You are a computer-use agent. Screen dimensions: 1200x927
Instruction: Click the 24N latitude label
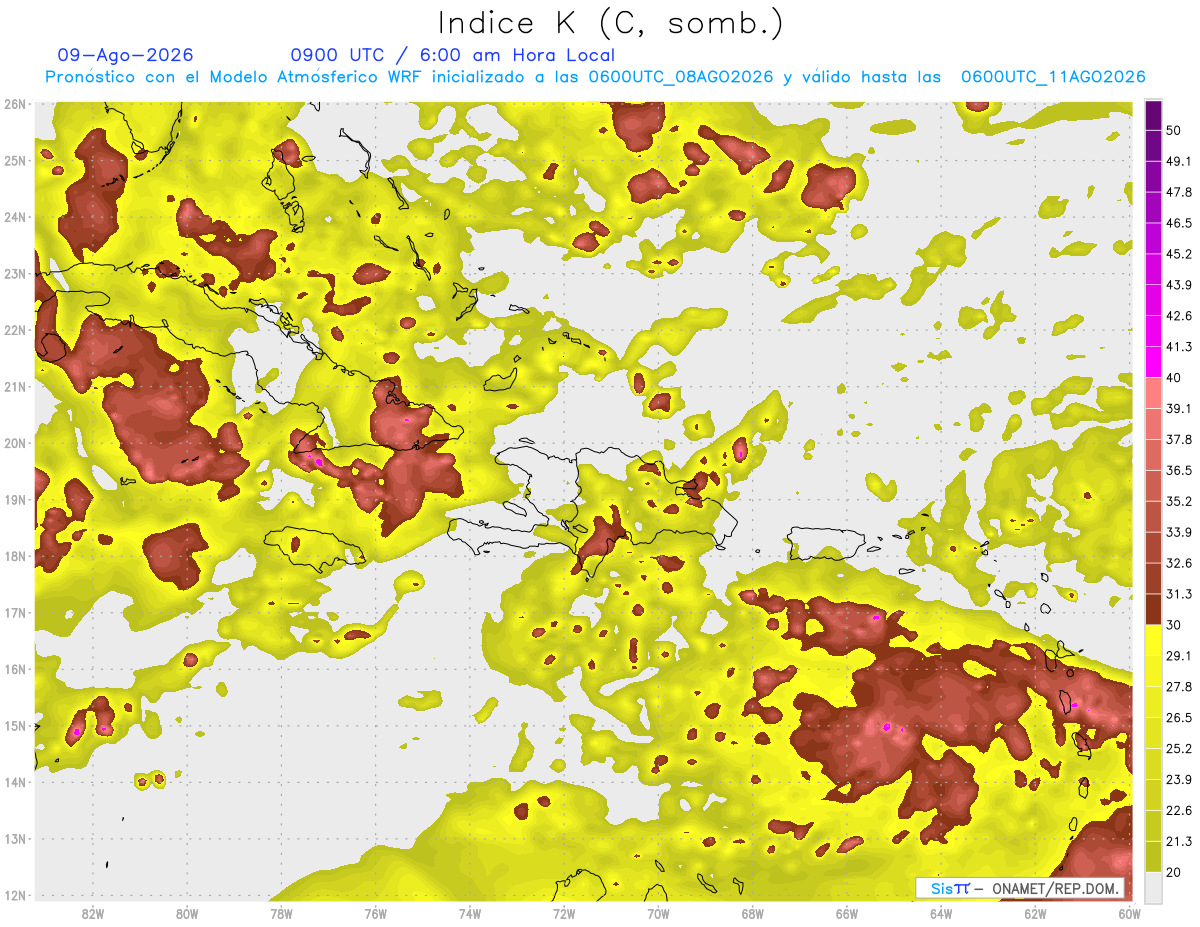point(15,217)
